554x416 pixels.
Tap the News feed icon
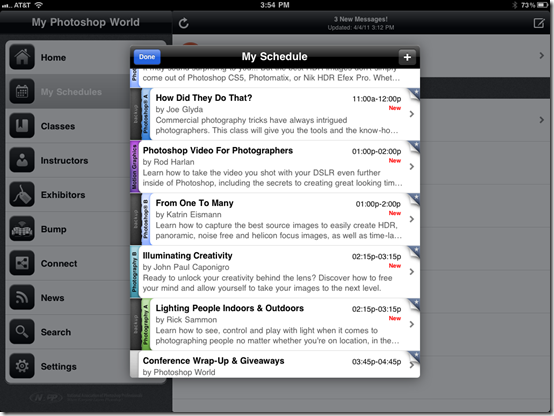pos(22,297)
